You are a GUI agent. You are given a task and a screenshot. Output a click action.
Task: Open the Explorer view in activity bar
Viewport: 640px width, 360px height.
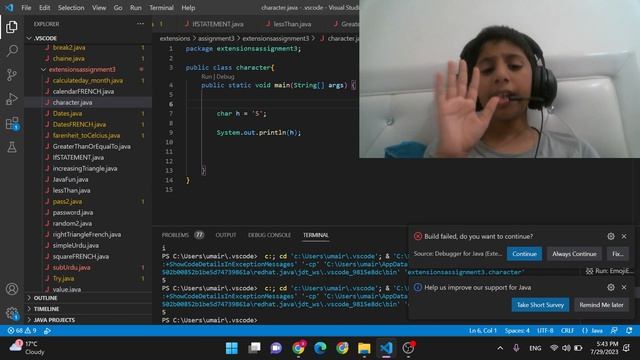(x=12, y=27)
